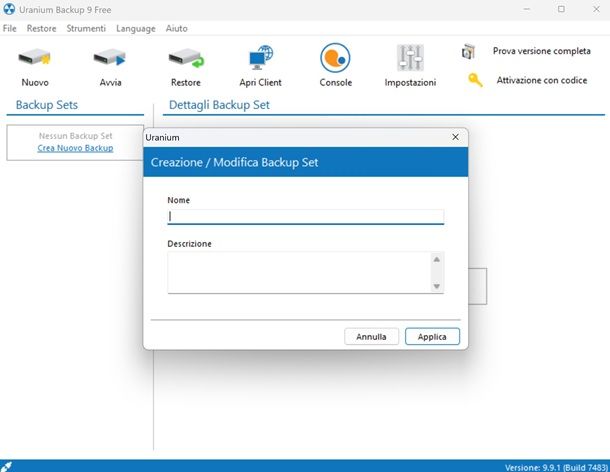Open the Console icon

(x=335, y=58)
